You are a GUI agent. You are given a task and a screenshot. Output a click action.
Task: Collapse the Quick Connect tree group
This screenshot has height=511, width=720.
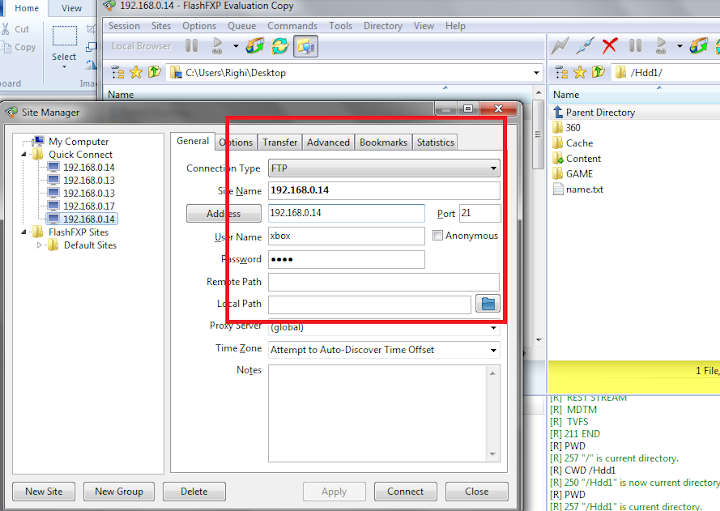coord(24,155)
